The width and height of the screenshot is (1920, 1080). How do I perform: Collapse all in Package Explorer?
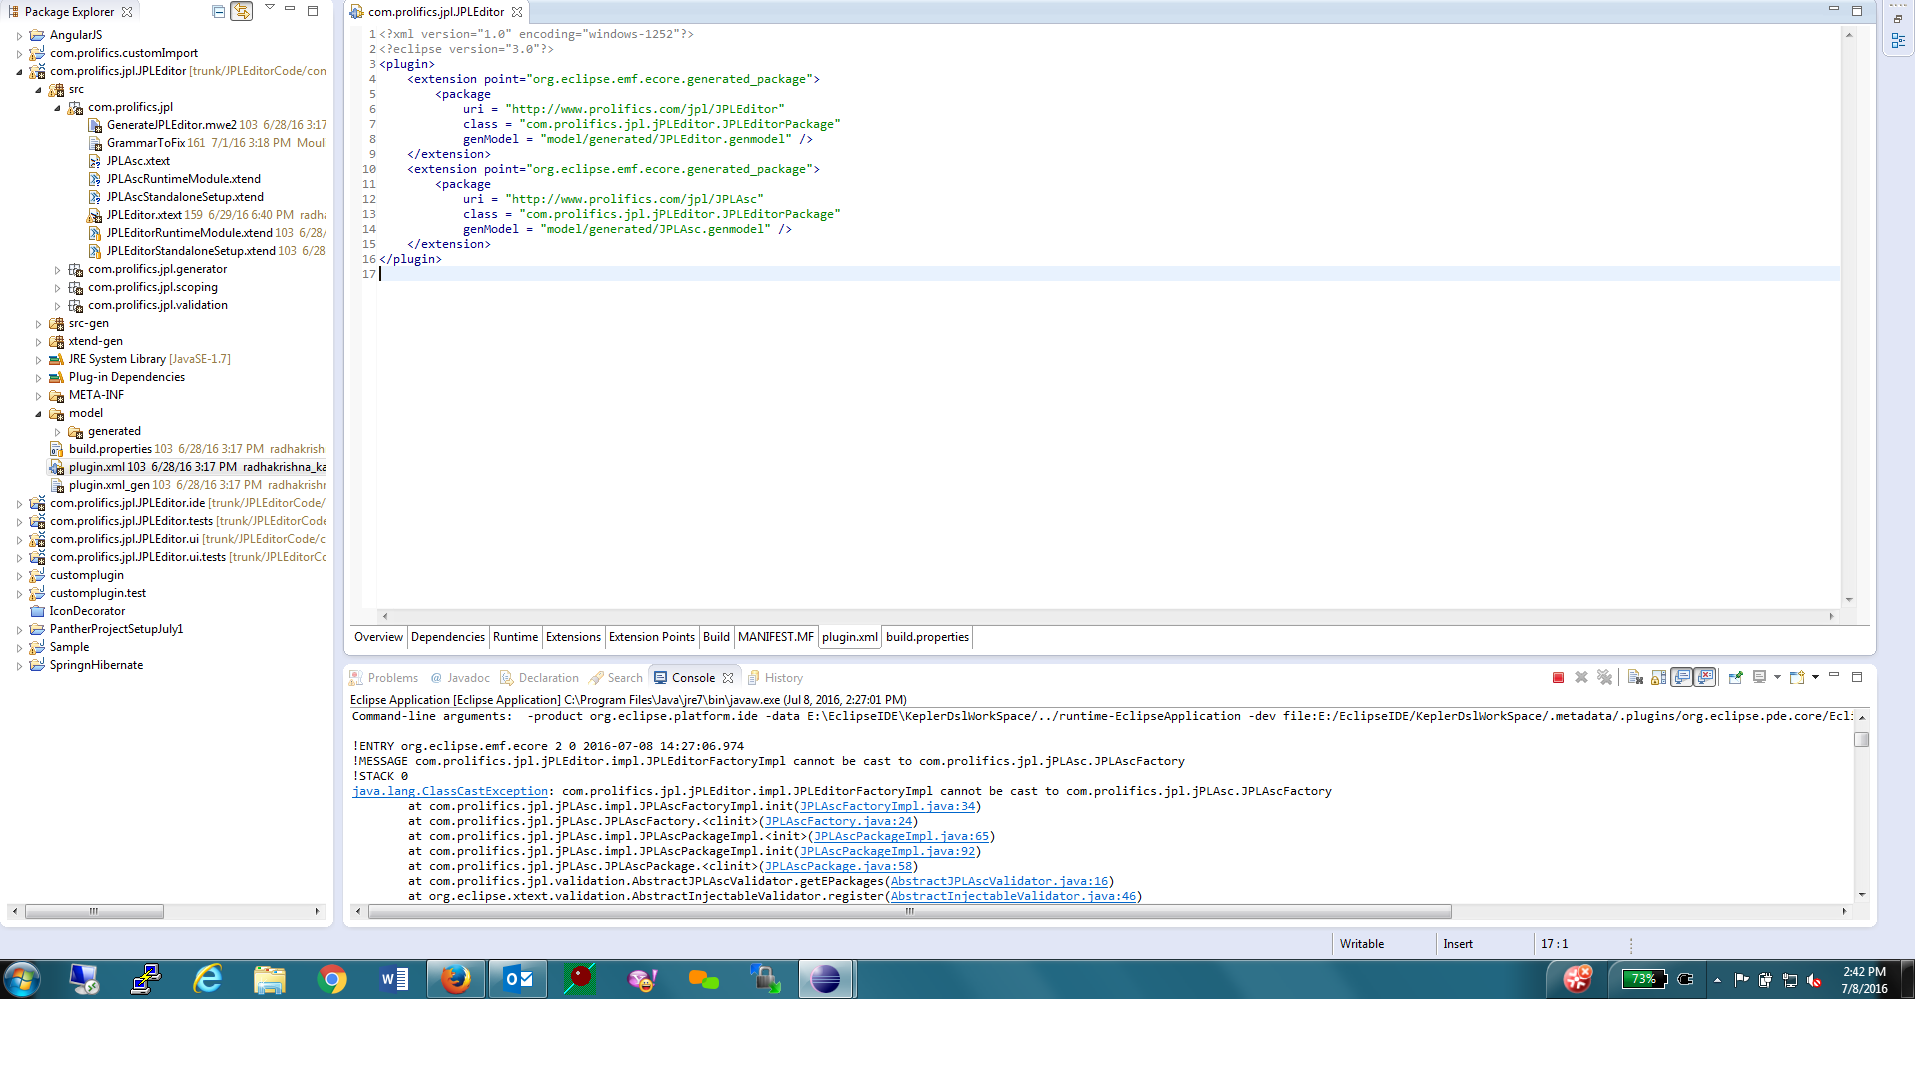pyautogui.click(x=218, y=11)
